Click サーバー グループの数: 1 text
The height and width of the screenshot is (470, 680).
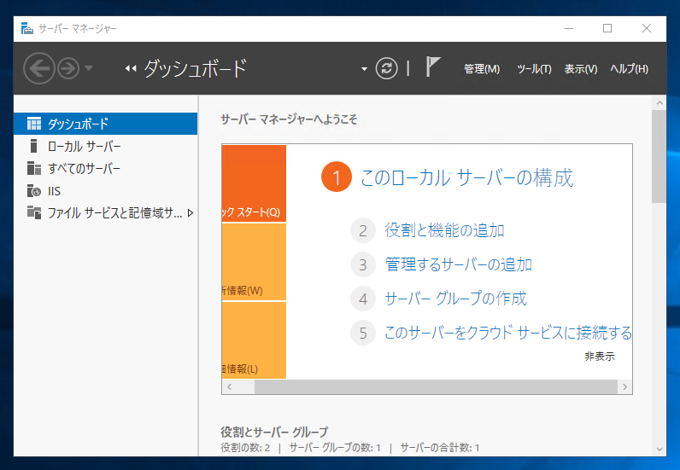[x=335, y=448]
